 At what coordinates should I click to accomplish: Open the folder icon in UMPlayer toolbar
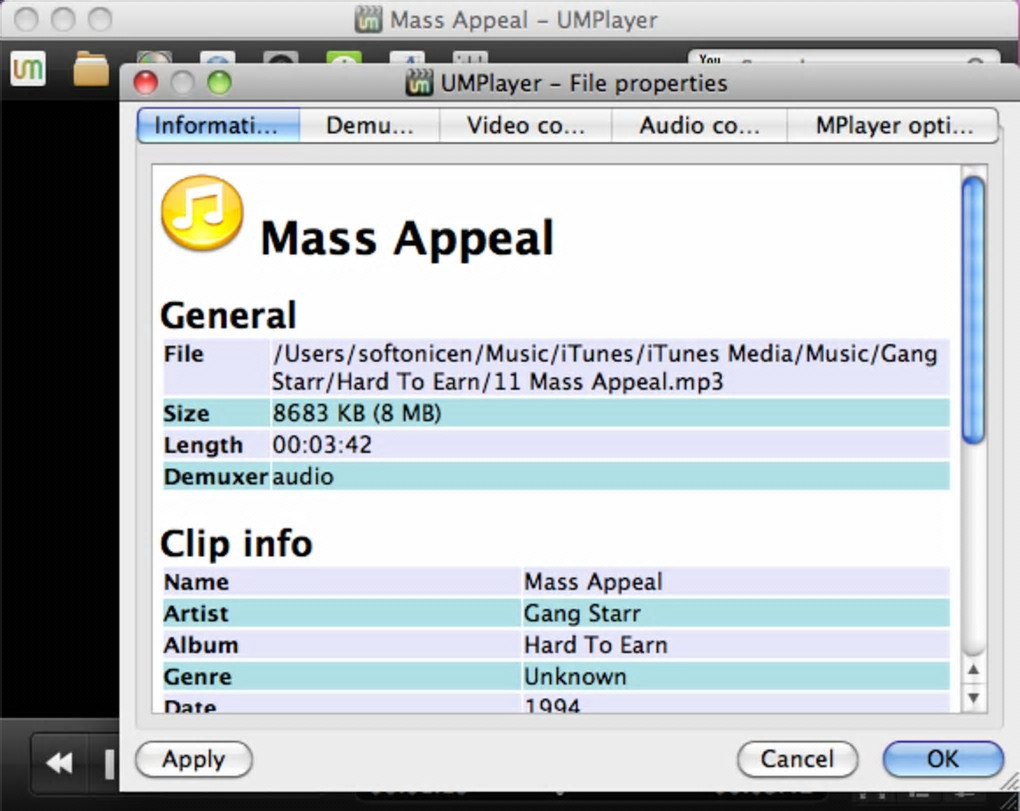click(90, 69)
